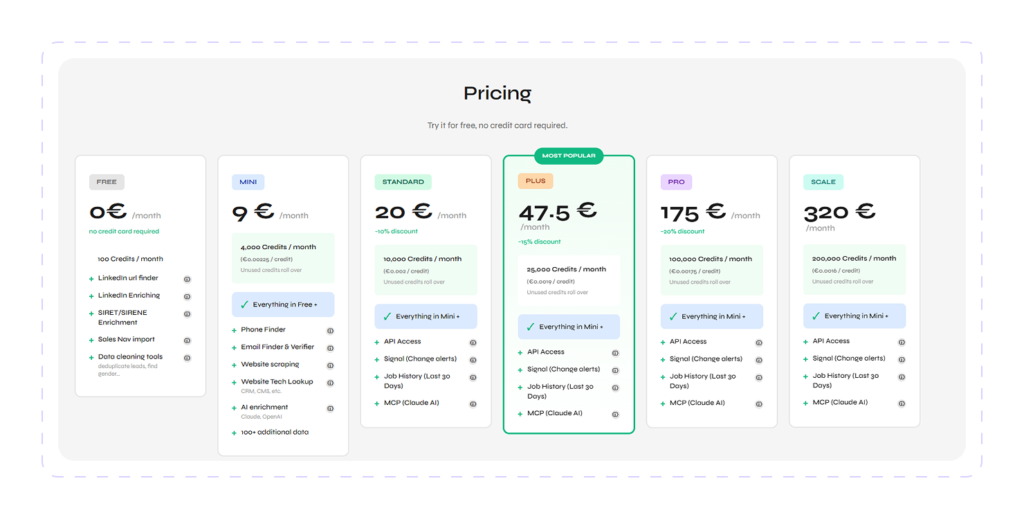Click info icon beside Sales Nav import
1024x519 pixels.
point(187,340)
